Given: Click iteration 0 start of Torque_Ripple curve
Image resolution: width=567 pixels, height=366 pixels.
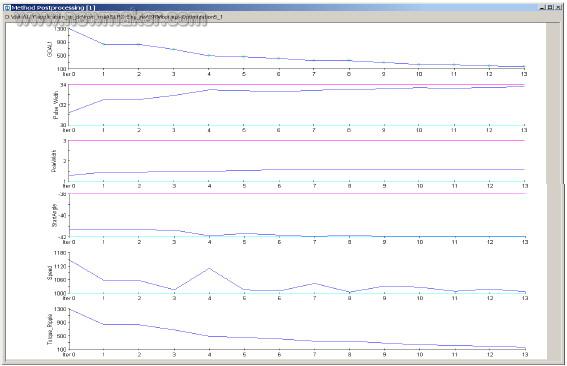Looking at the screenshot, I should click(x=69, y=309).
